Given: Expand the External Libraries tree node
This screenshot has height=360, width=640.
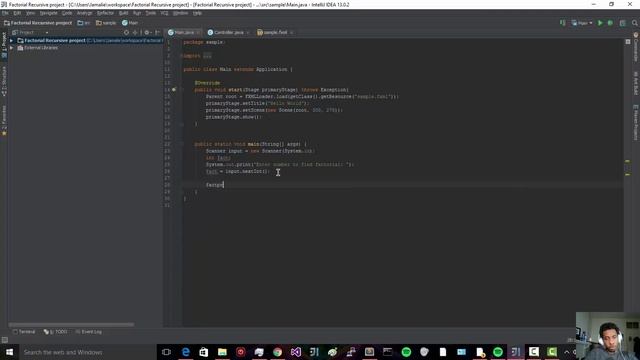Looking at the screenshot, I should [11, 48].
